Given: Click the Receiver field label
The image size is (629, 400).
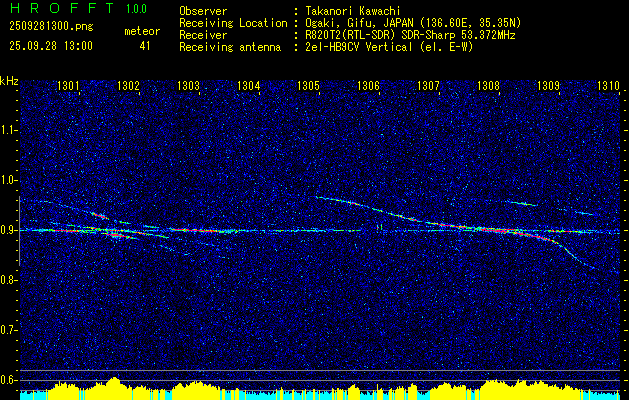Looking at the screenshot, I should point(203,35).
